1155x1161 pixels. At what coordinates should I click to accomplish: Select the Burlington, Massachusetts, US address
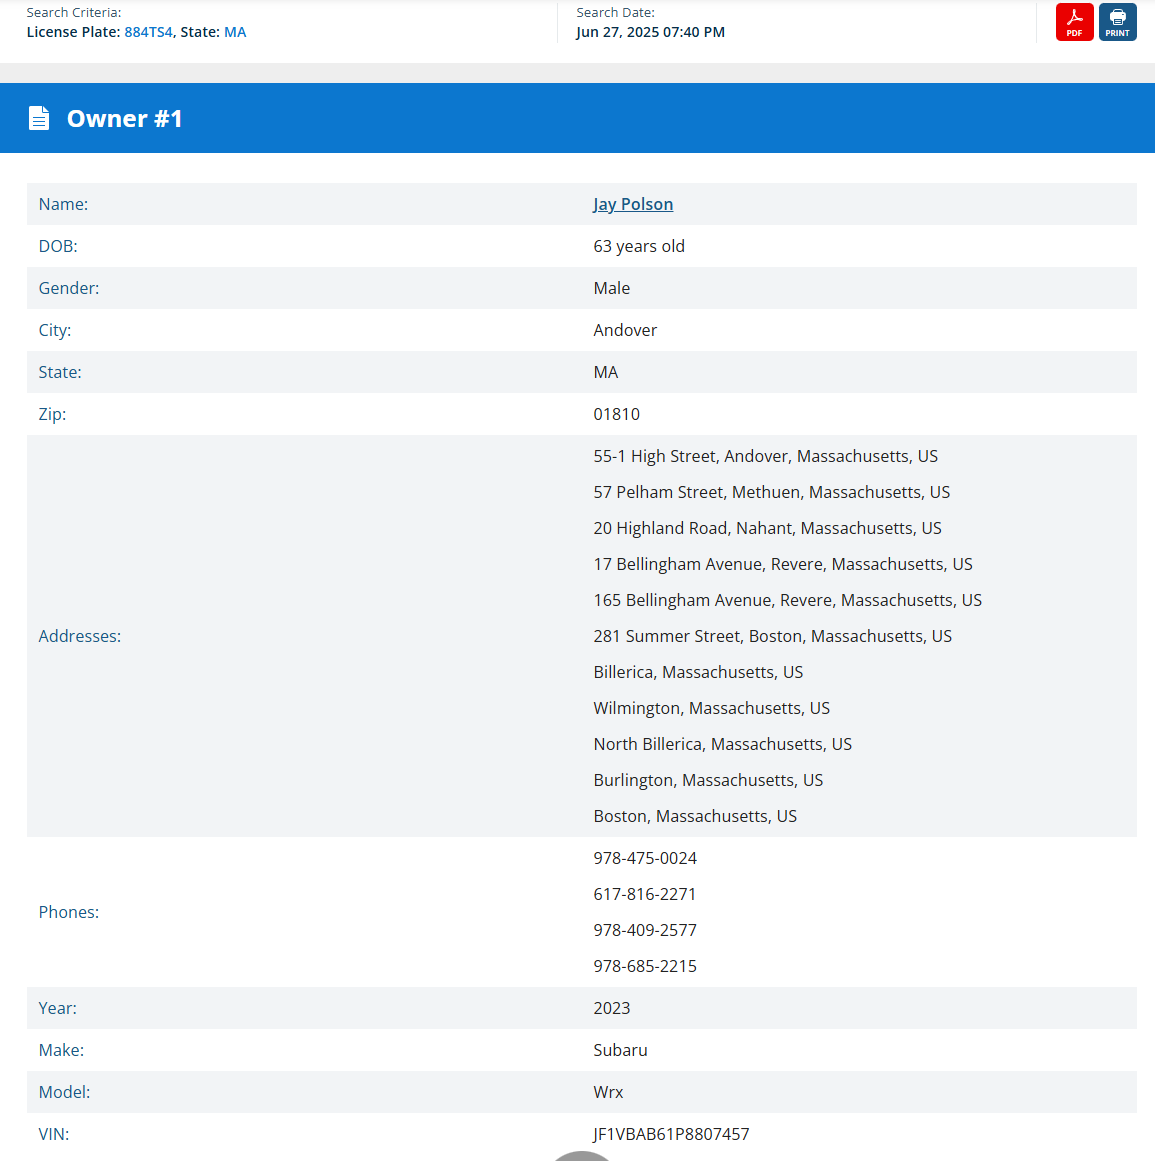tap(708, 780)
